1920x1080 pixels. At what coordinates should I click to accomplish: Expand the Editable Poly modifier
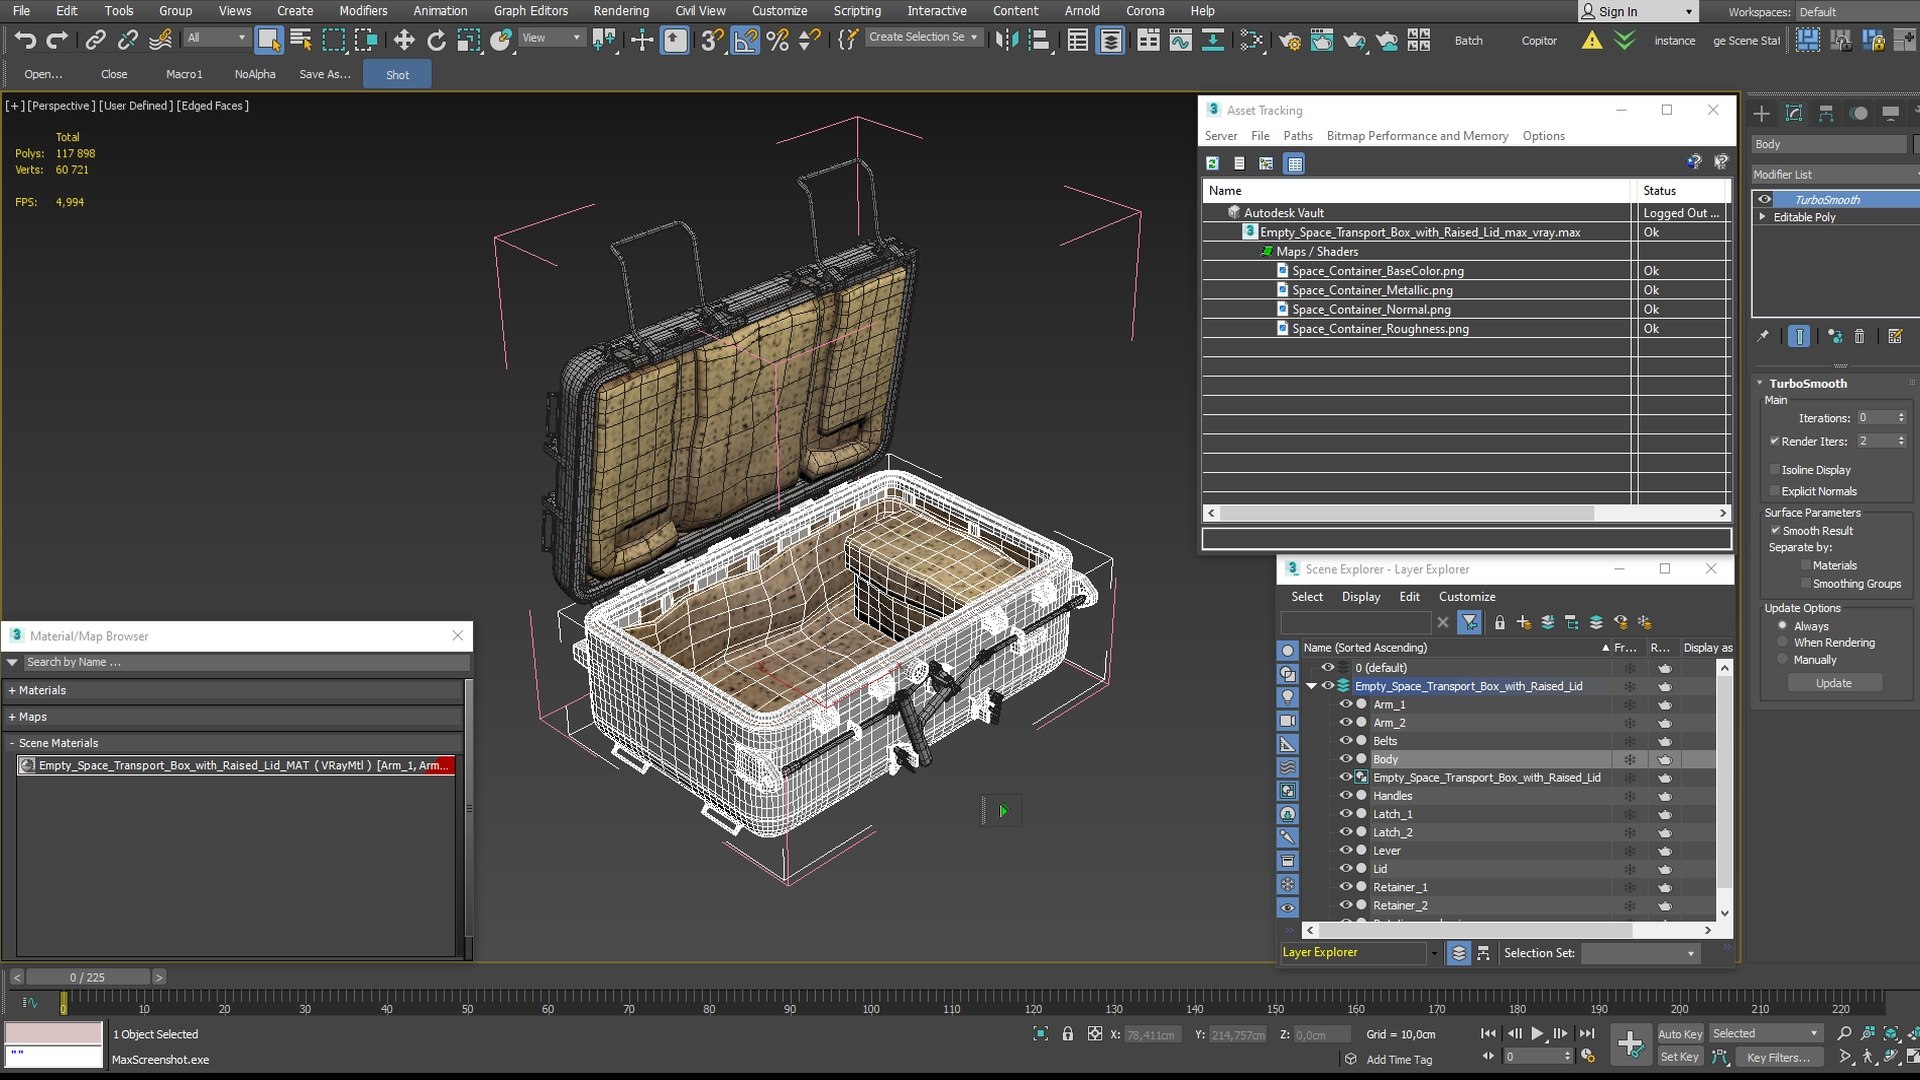point(1763,217)
